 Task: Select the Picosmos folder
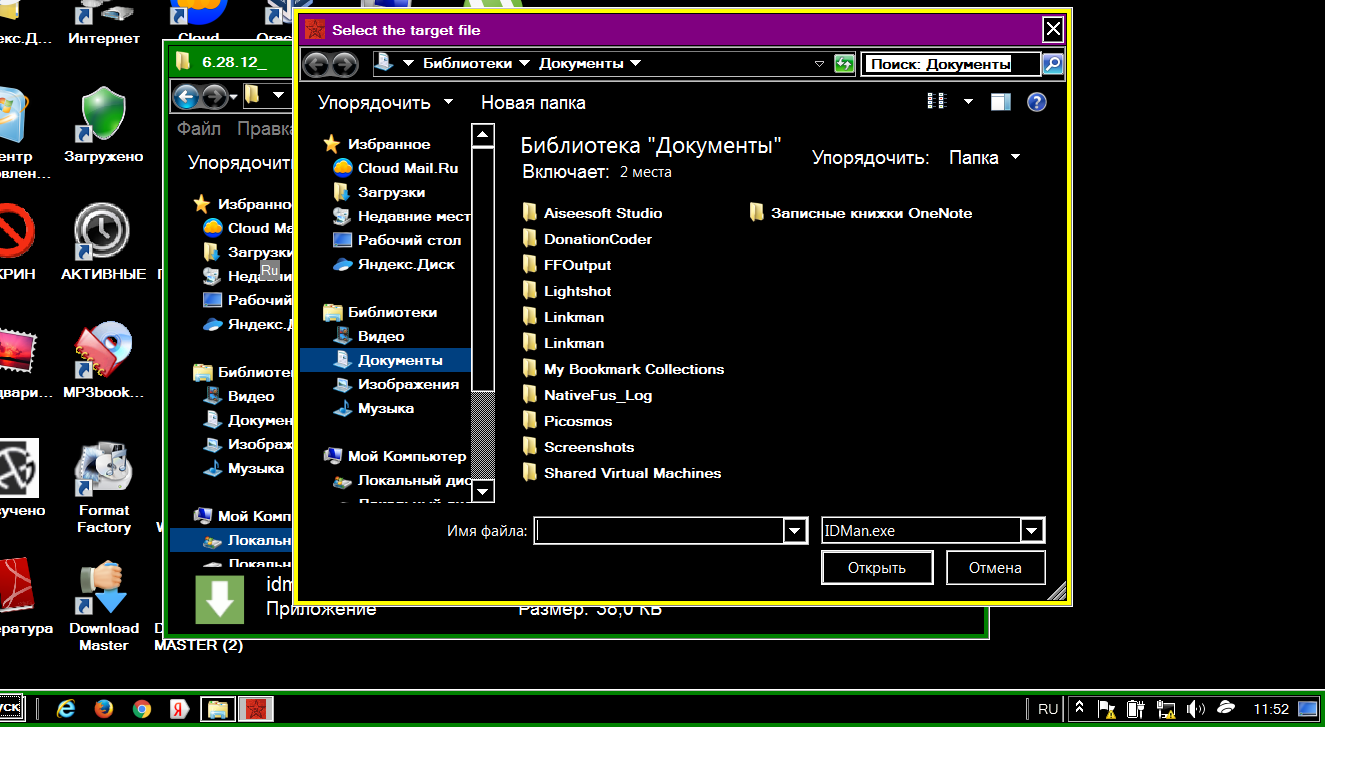[x=567, y=421]
